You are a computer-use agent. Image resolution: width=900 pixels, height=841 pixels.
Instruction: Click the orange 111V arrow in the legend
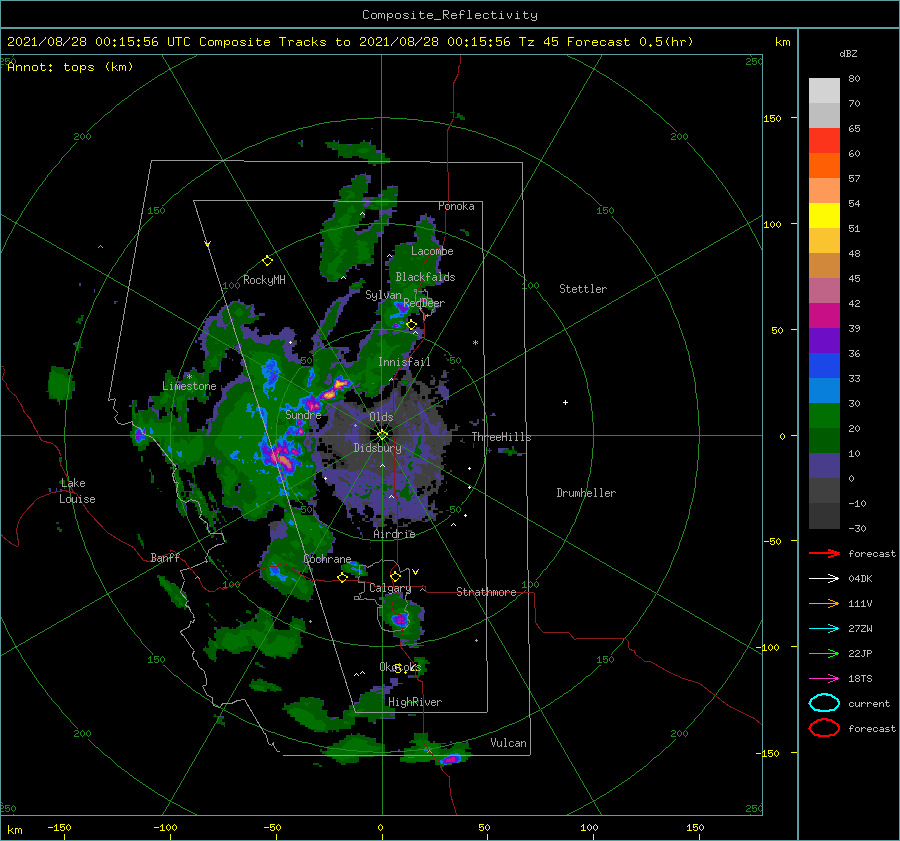[824, 603]
